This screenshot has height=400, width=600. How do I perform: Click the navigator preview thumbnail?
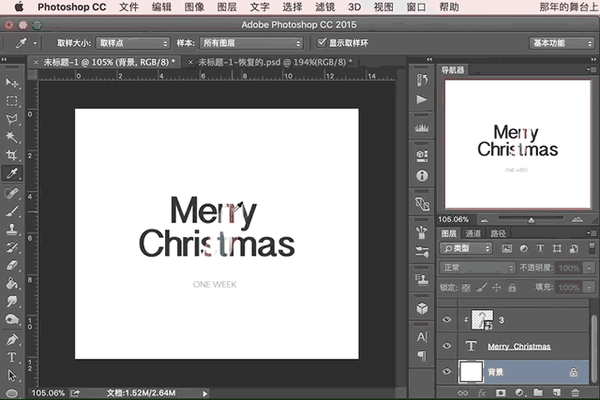coord(517,144)
